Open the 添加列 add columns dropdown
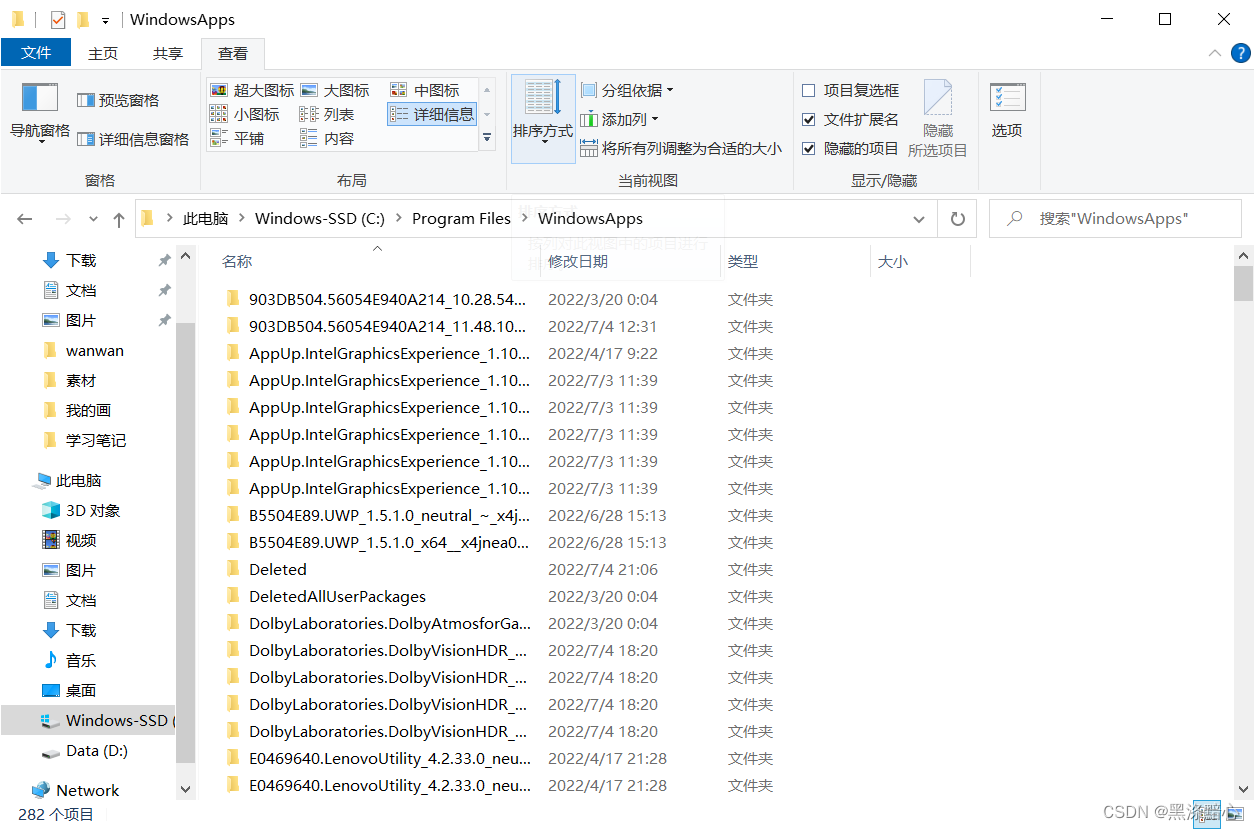 click(620, 119)
